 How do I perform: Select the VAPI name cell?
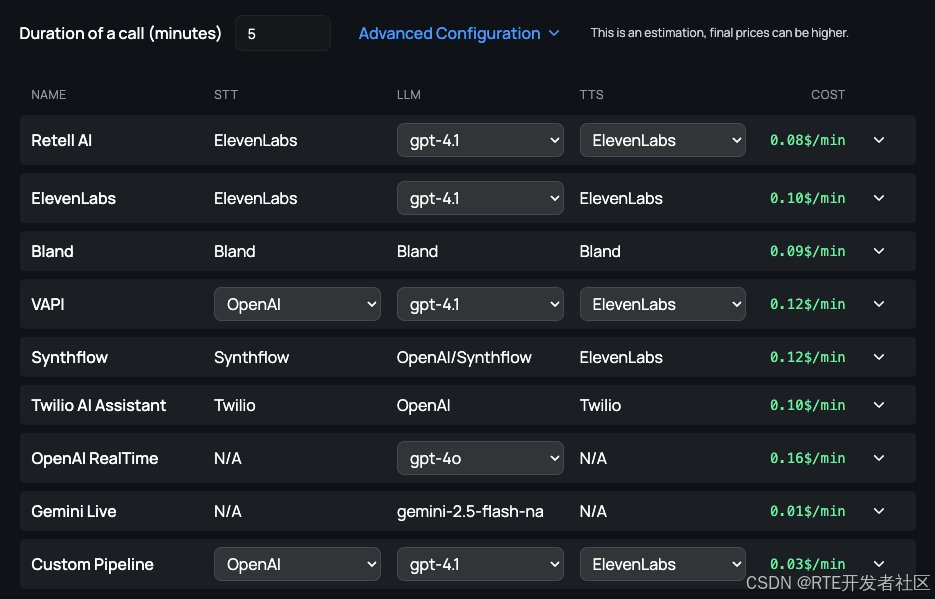(48, 304)
